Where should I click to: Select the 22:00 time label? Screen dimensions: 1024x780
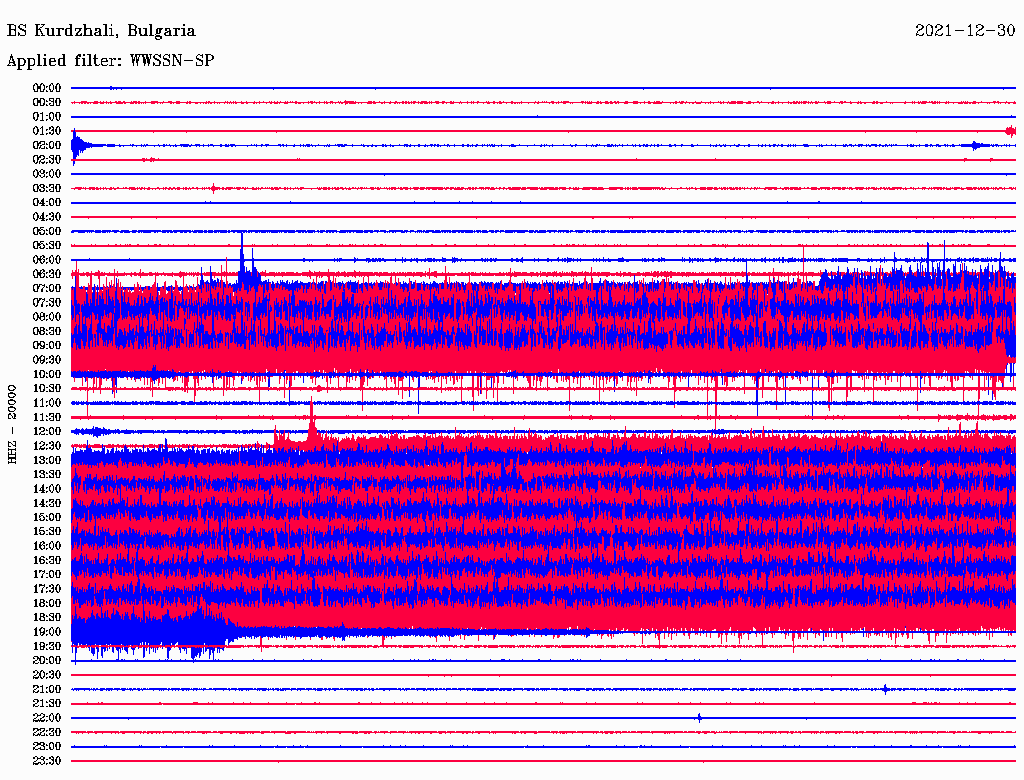tap(47, 718)
